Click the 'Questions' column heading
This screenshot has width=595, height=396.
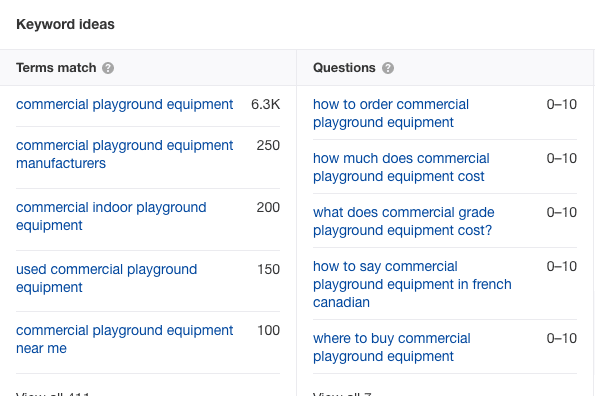(x=344, y=68)
